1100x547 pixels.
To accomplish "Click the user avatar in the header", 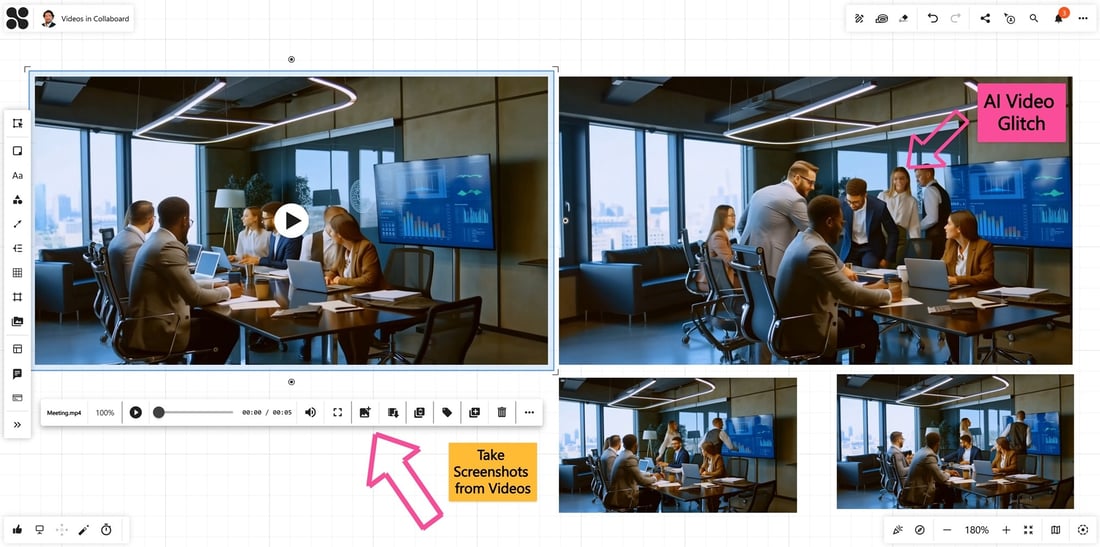I will (48, 19).
